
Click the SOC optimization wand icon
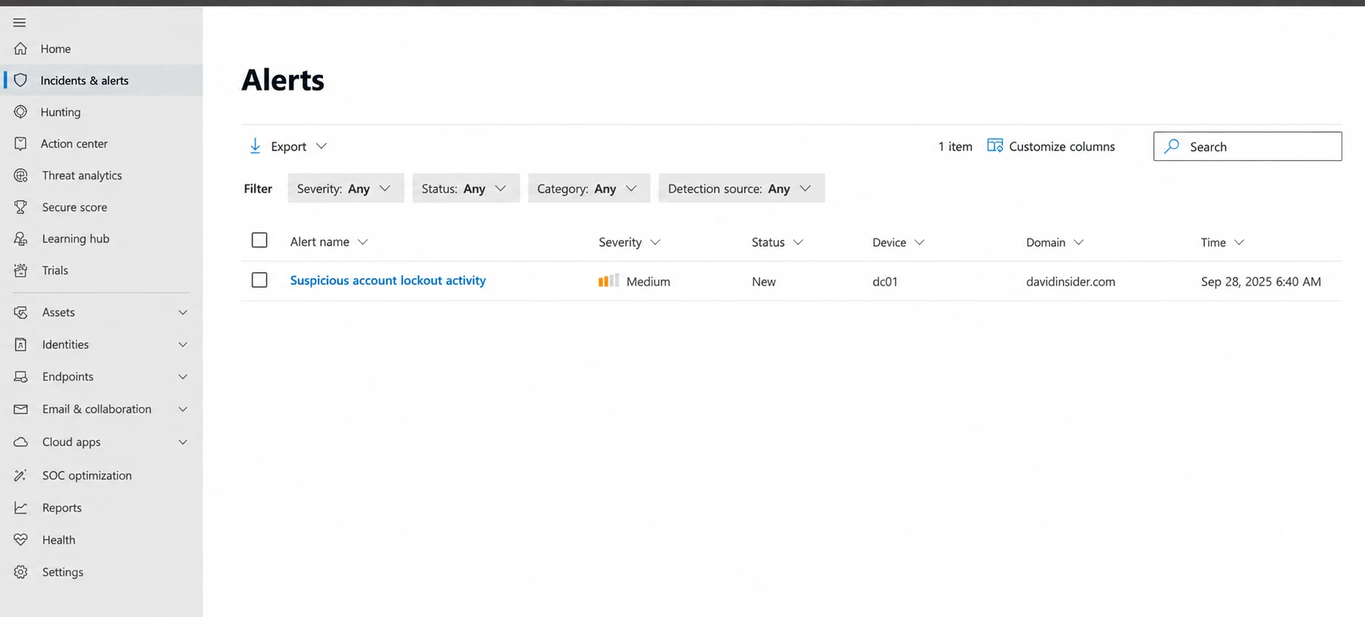(21, 475)
